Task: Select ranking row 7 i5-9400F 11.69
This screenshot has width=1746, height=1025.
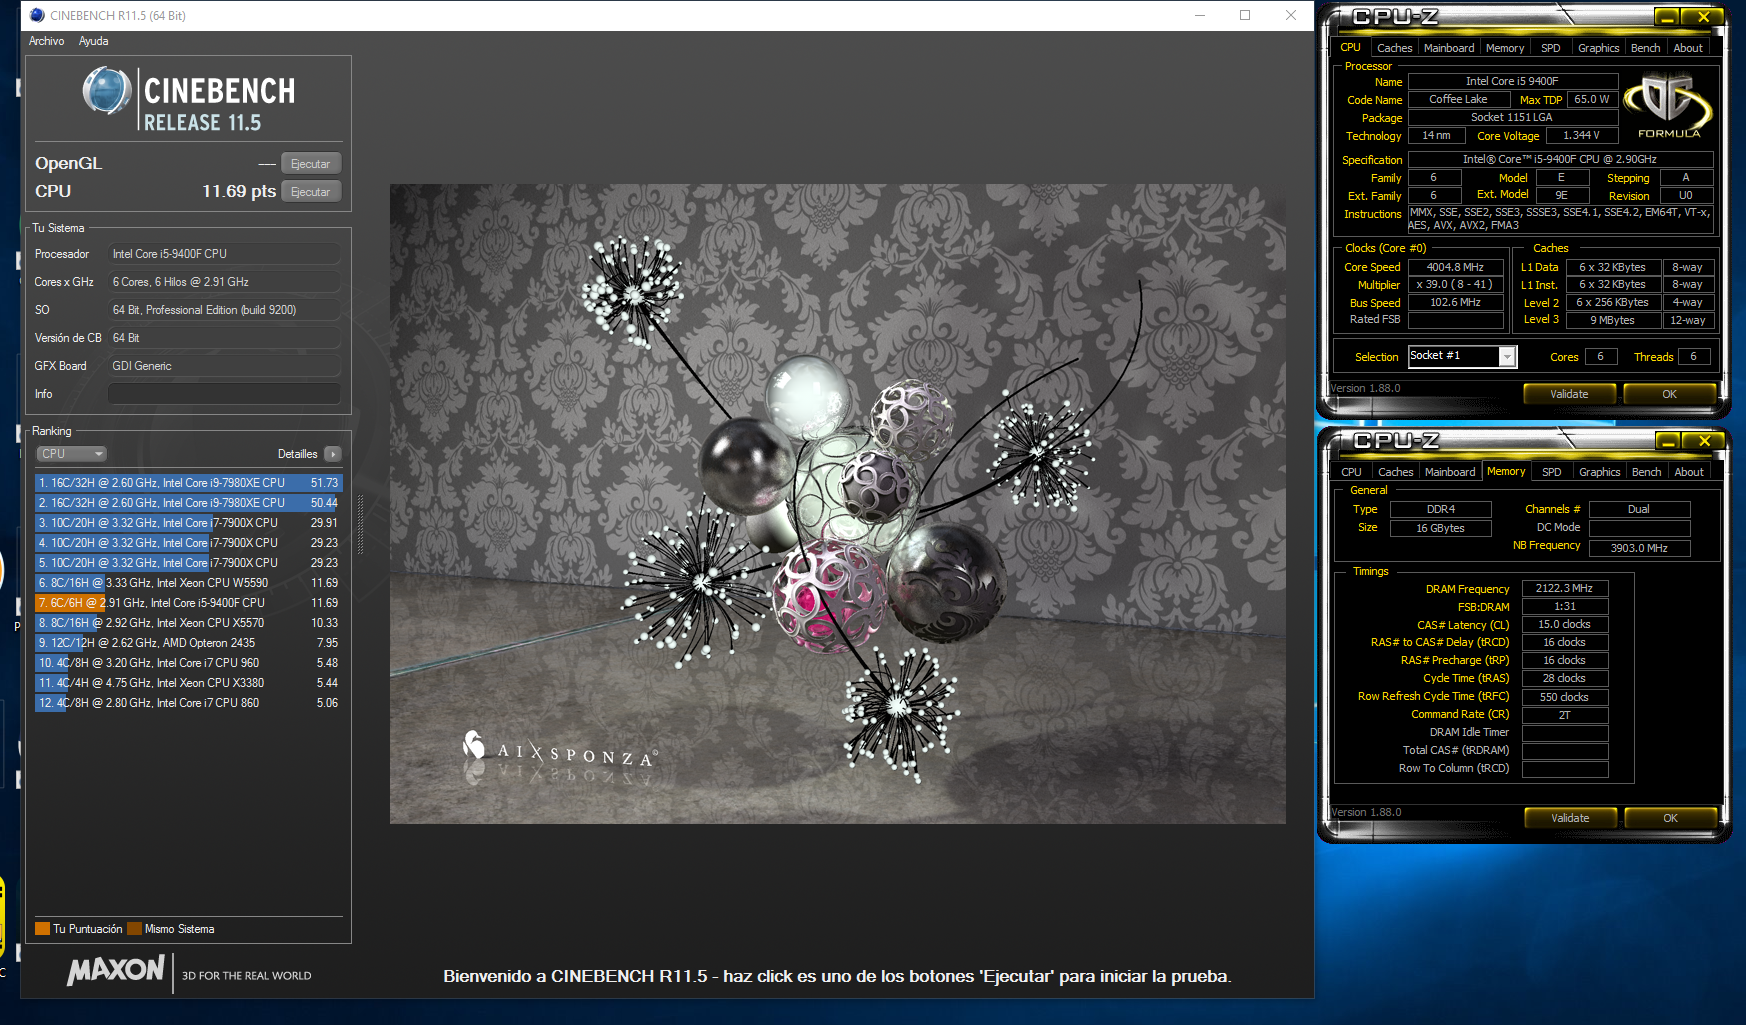Action: [189, 603]
